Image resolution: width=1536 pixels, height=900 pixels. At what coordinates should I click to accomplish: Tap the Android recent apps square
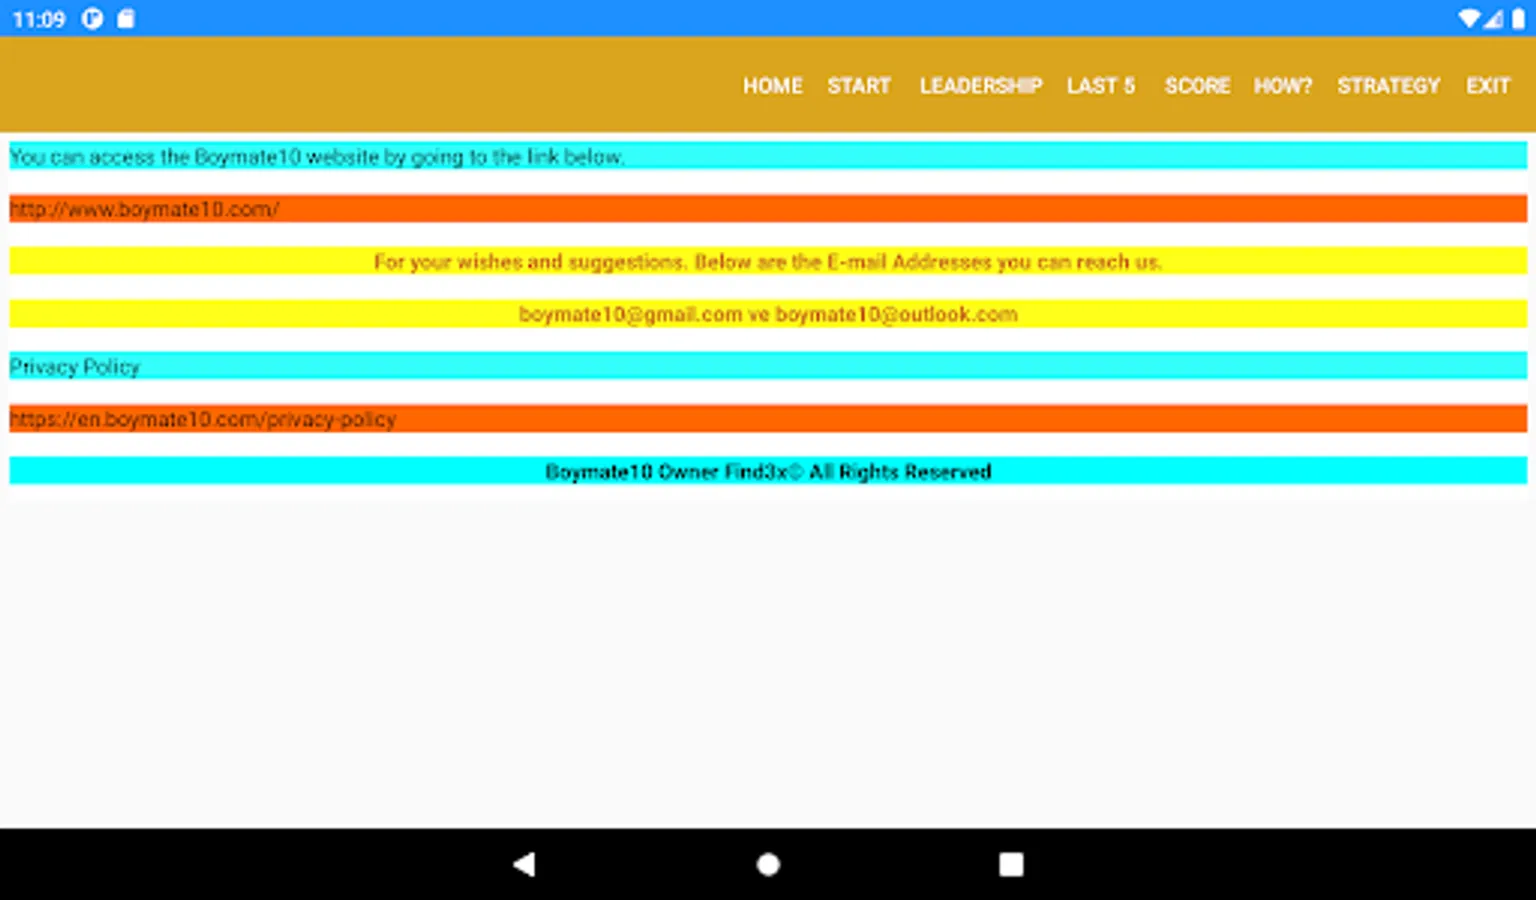pos(1011,864)
